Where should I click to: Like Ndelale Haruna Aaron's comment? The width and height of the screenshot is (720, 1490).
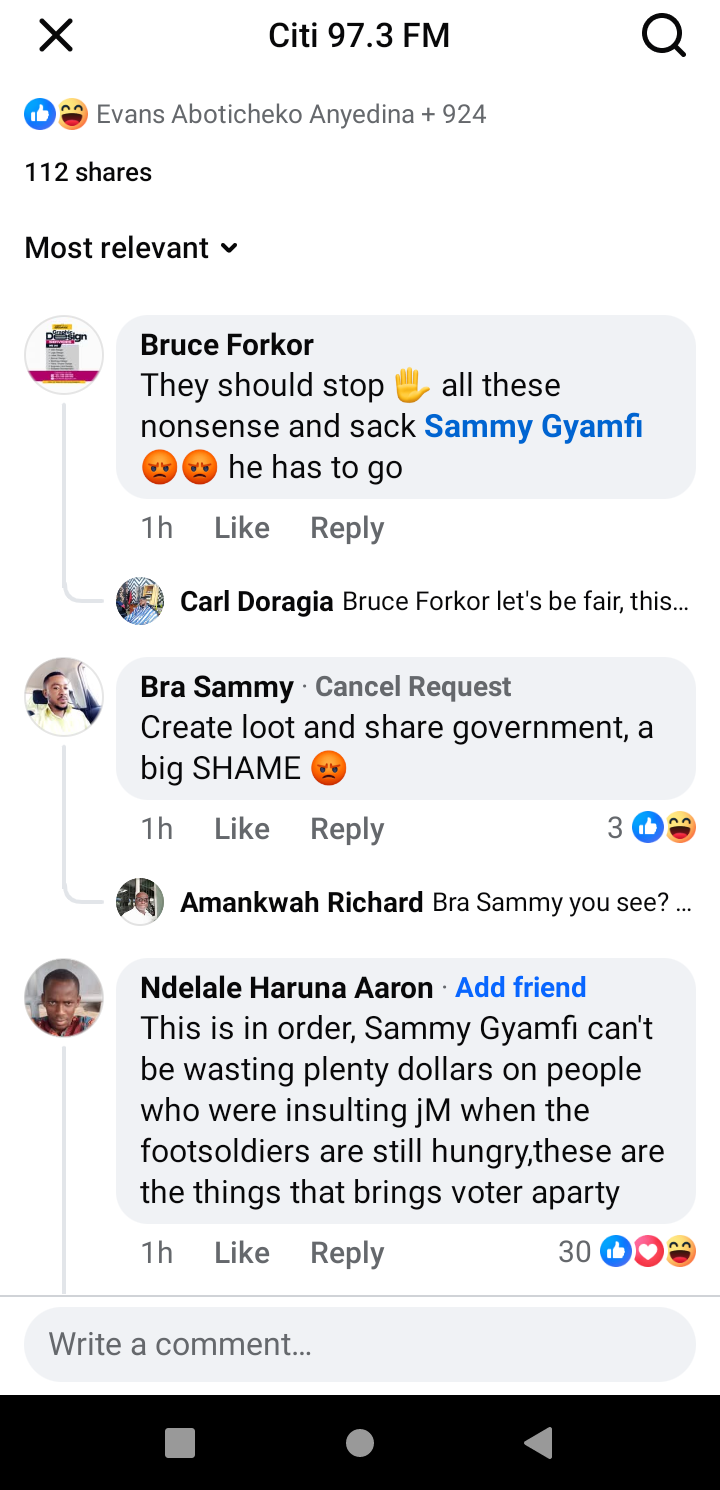click(x=242, y=1253)
